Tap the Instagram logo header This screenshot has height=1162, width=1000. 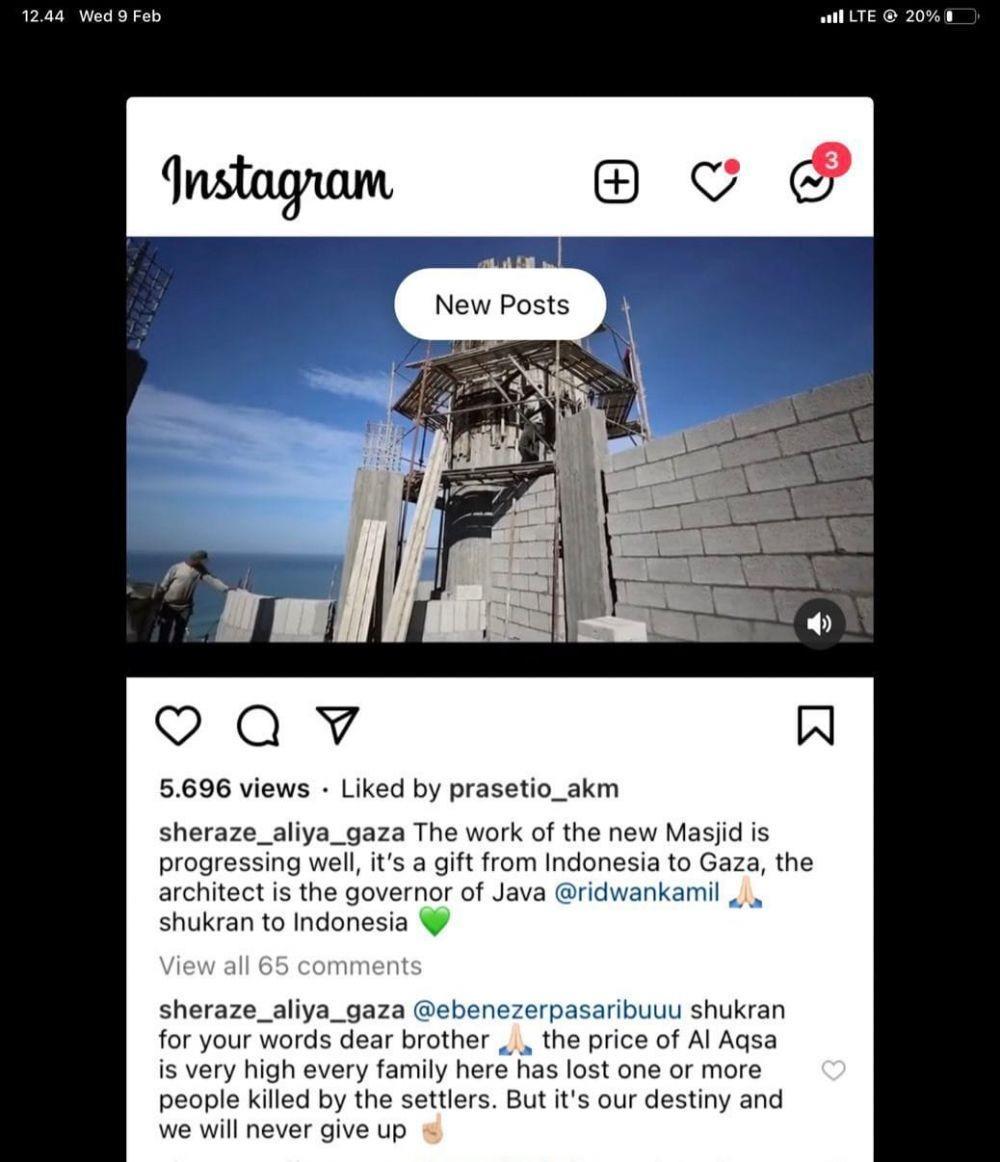coord(277,182)
